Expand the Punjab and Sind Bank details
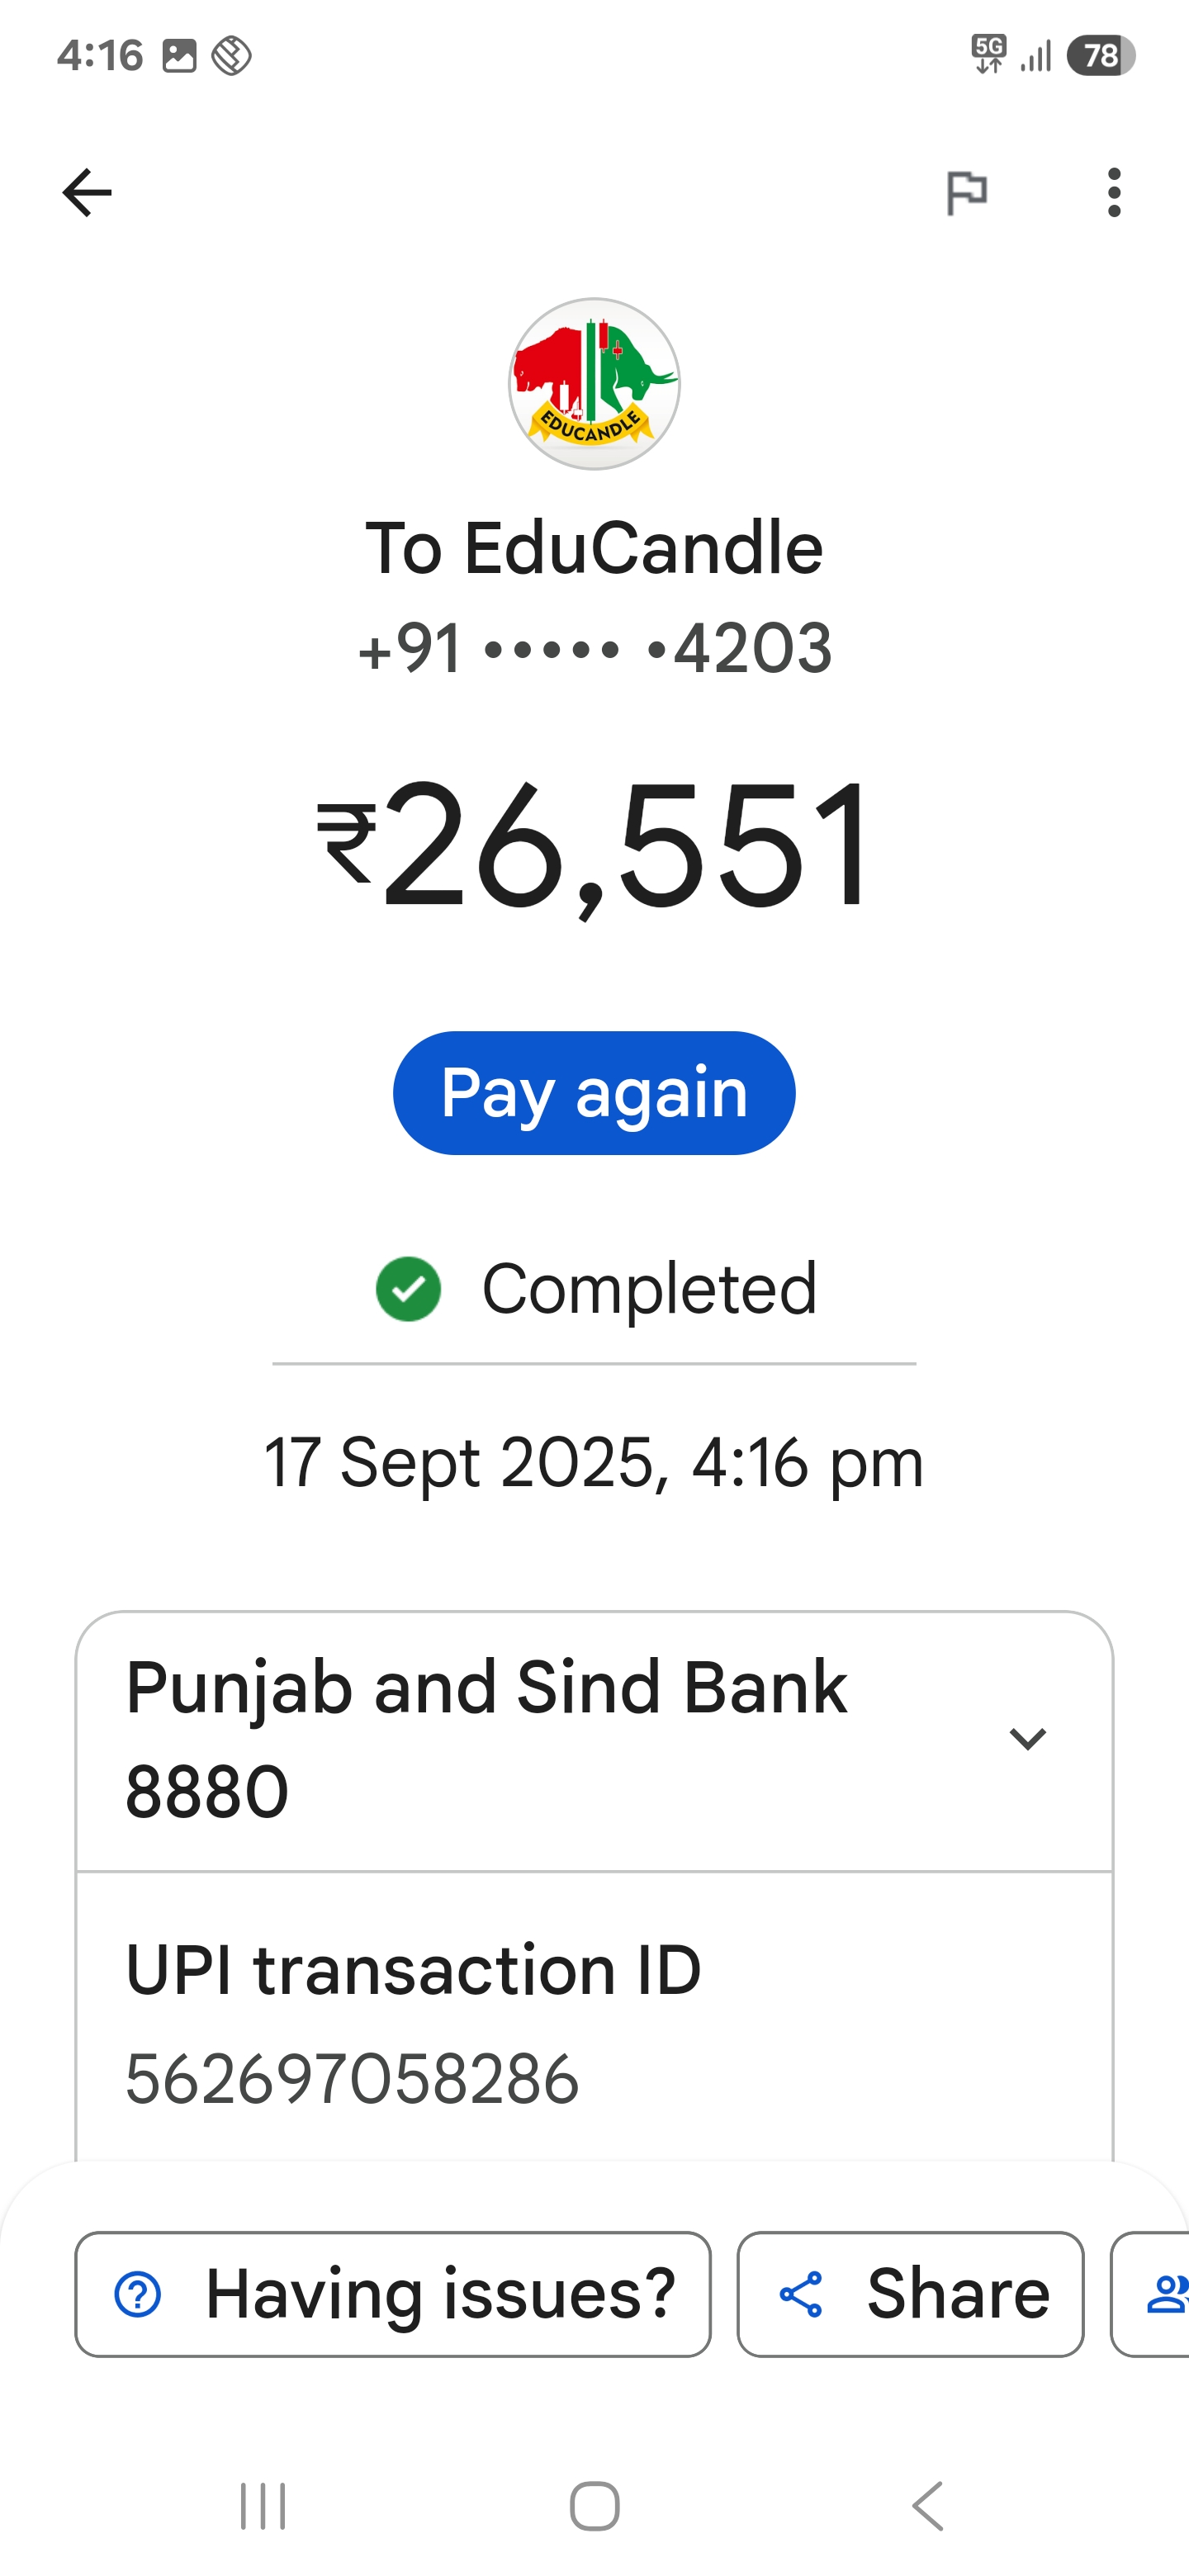The width and height of the screenshot is (1189, 2576). pos(1027,1739)
